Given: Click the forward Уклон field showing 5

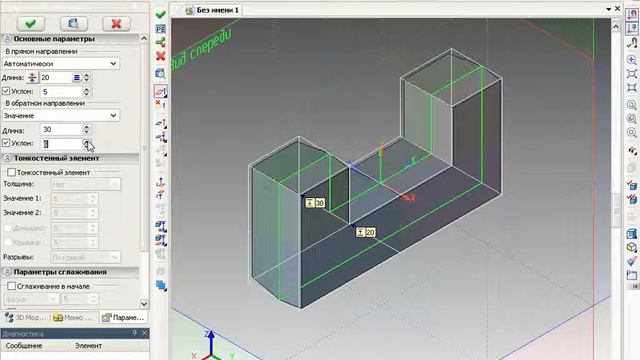Looking at the screenshot, I should [x=61, y=91].
